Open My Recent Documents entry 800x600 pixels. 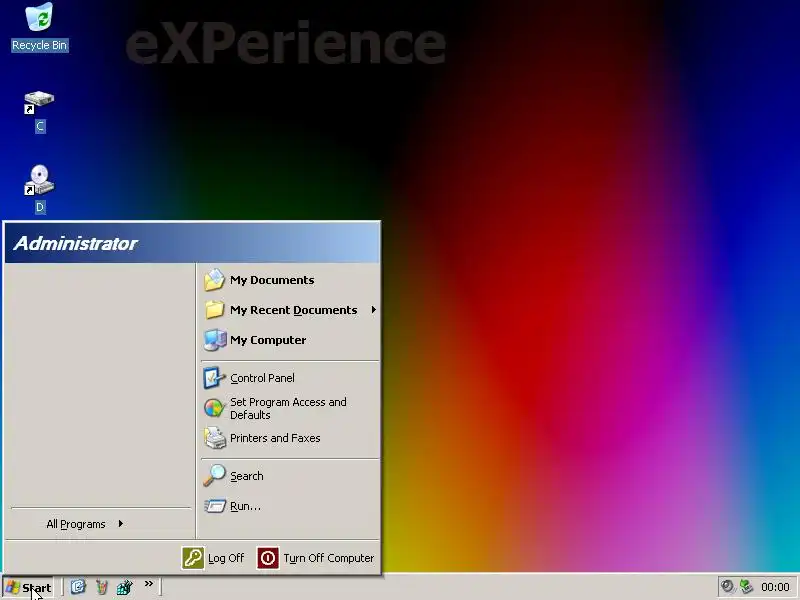290,310
